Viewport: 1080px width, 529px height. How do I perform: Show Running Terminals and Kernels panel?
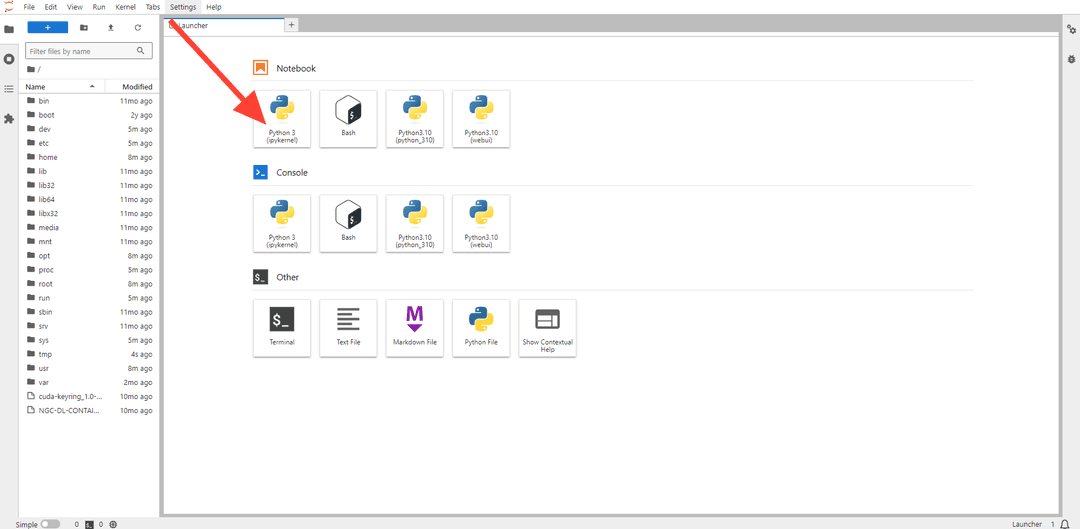[9, 59]
